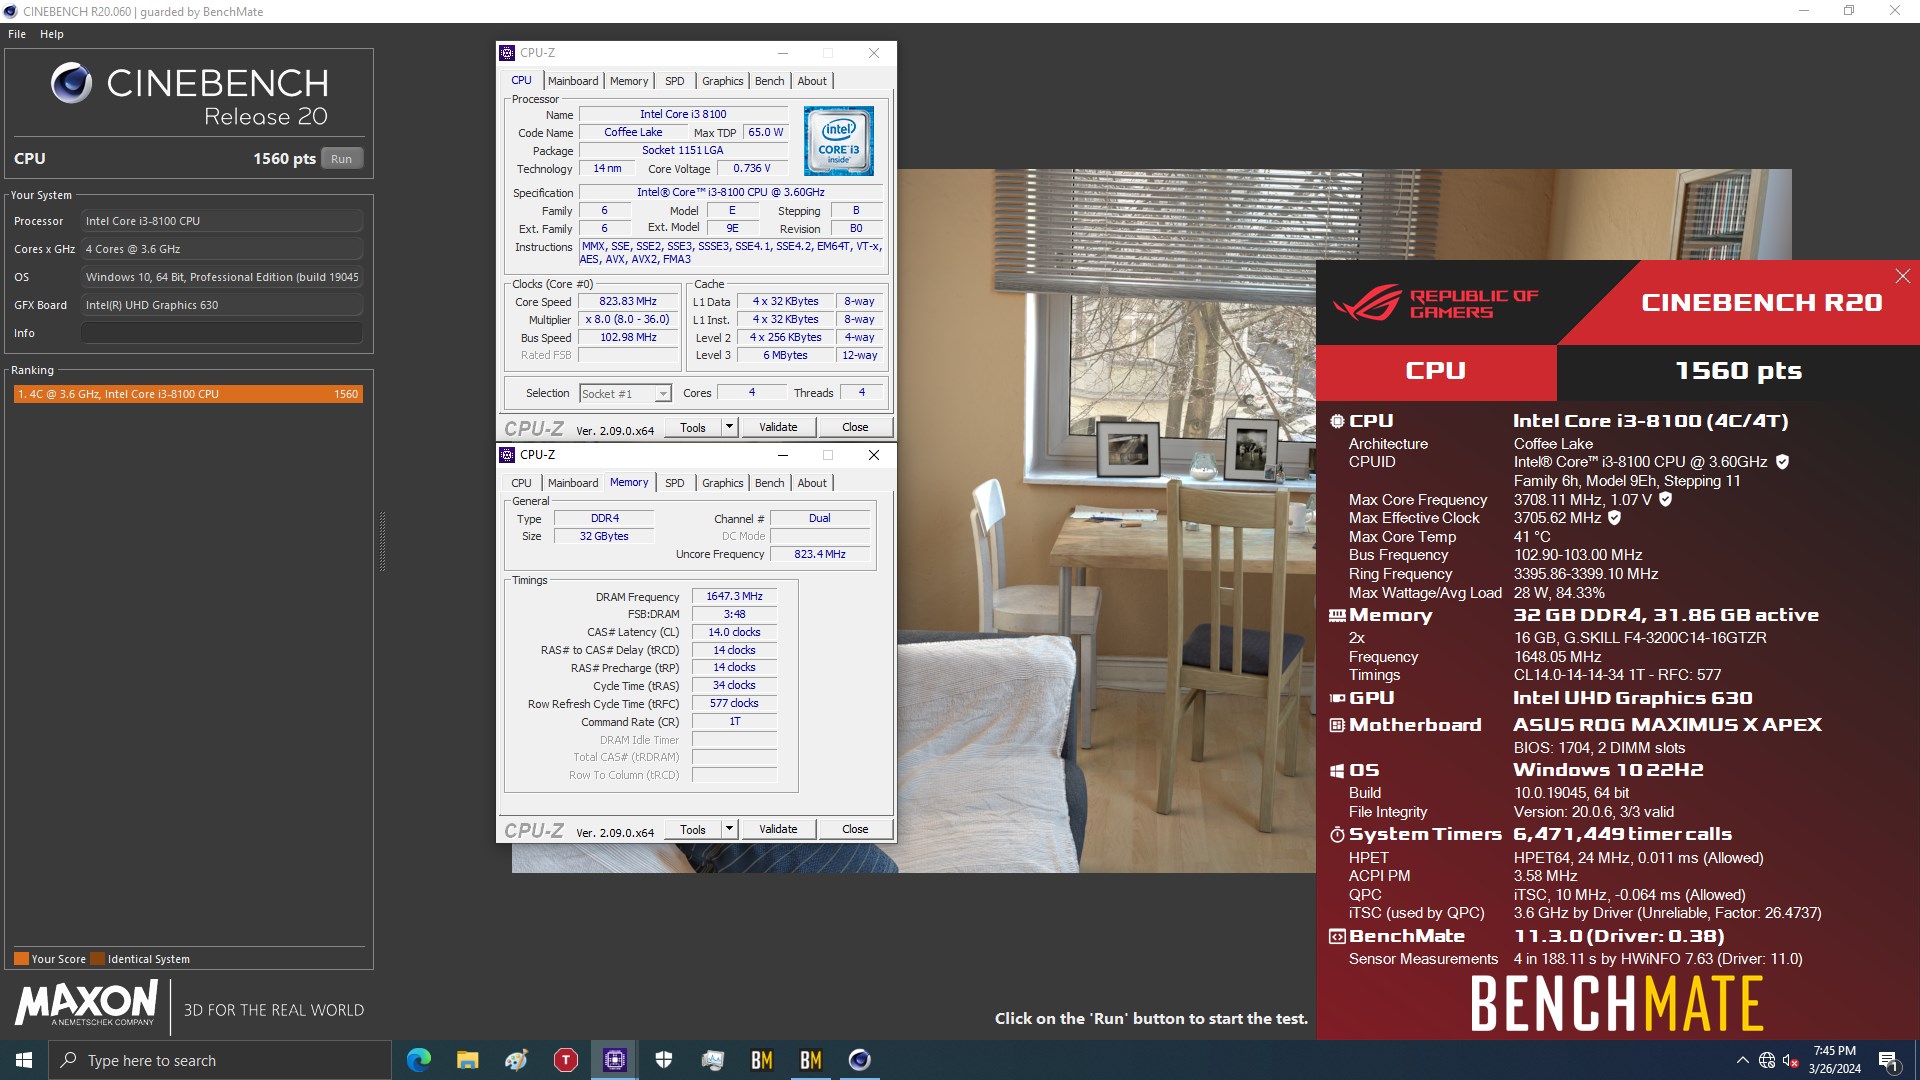Click the Your Score orange legend swatch

(21, 958)
